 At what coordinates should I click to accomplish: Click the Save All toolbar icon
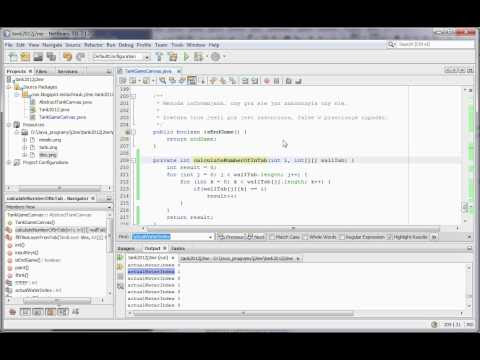pos(51,57)
